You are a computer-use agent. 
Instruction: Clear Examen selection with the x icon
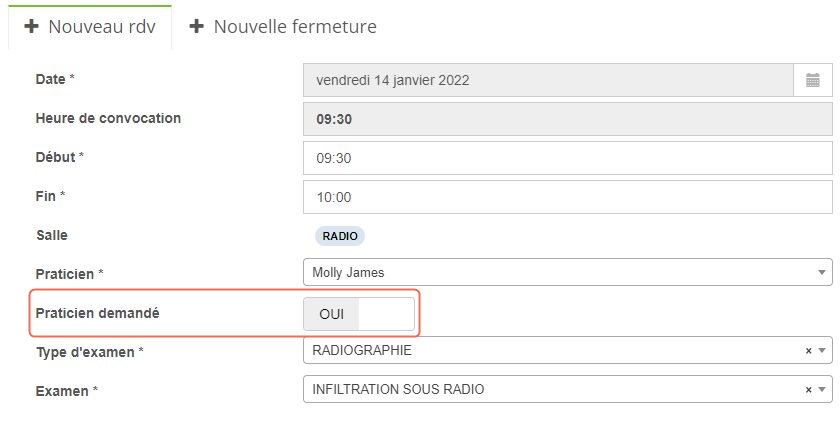pos(808,390)
